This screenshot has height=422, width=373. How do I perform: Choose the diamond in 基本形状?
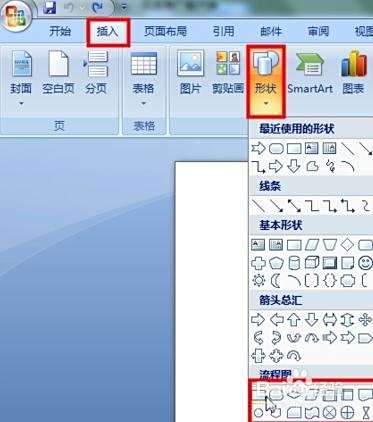(347, 245)
